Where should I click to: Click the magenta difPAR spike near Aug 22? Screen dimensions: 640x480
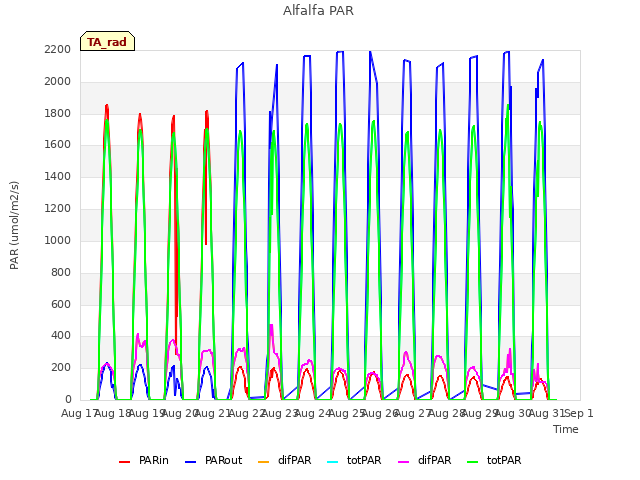[x=271, y=325]
